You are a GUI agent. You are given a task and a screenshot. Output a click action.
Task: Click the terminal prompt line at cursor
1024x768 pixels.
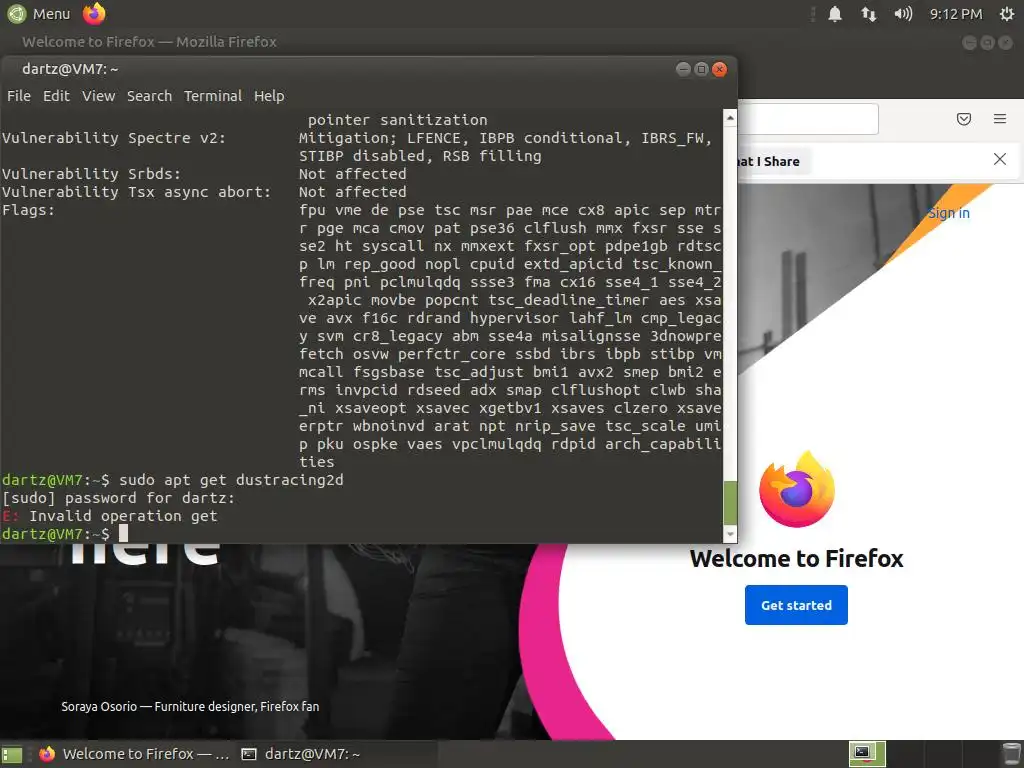[123, 534]
